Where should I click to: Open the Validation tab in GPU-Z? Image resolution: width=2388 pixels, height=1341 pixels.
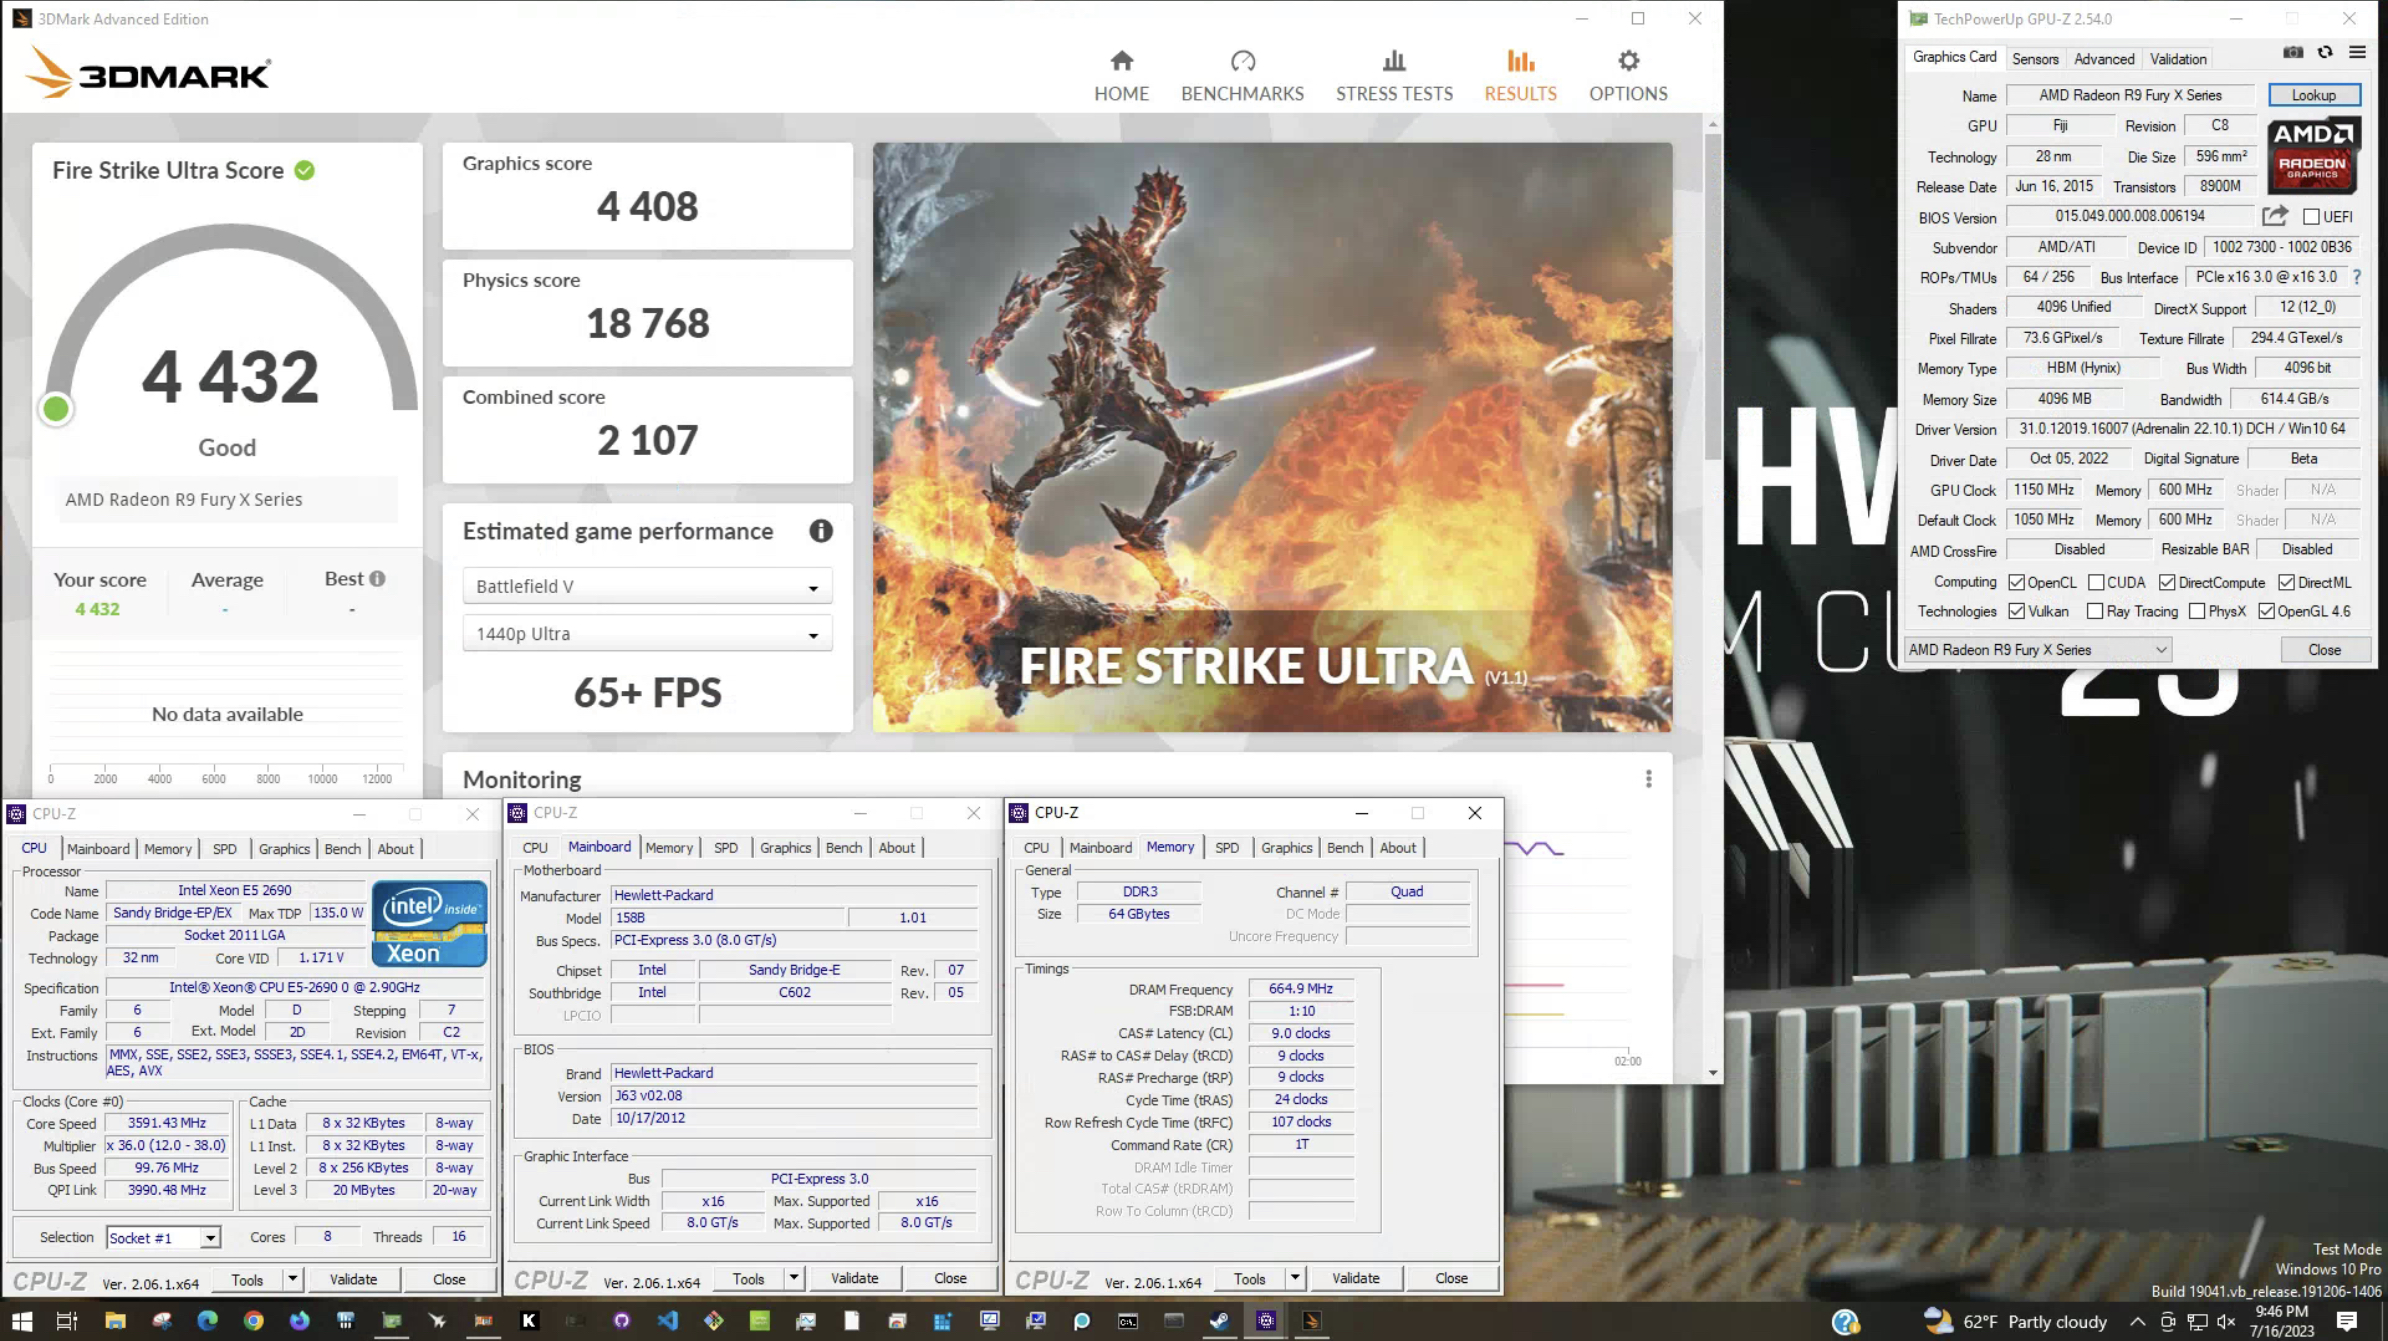pyautogui.click(x=2178, y=59)
